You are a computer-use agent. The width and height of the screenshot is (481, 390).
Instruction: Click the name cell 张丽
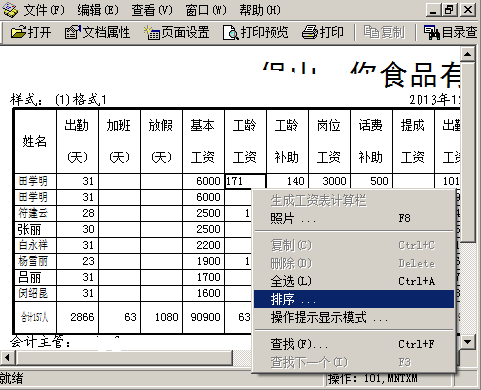(35, 229)
